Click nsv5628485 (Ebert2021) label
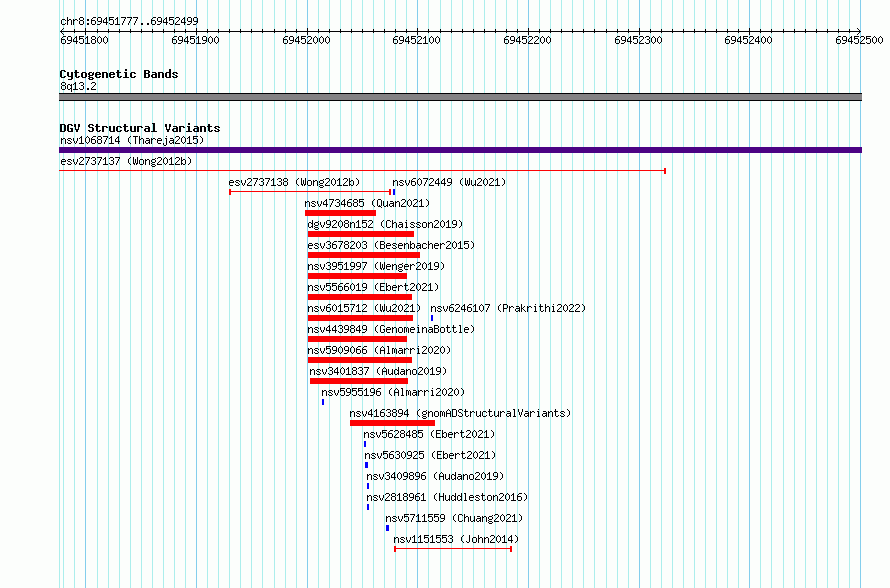Image resolution: width=890 pixels, height=588 pixels. (429, 434)
